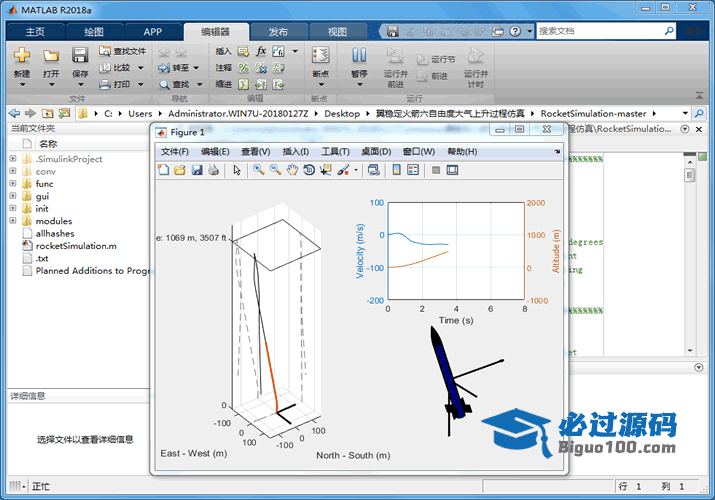Click the search documentation input field

coord(600,31)
